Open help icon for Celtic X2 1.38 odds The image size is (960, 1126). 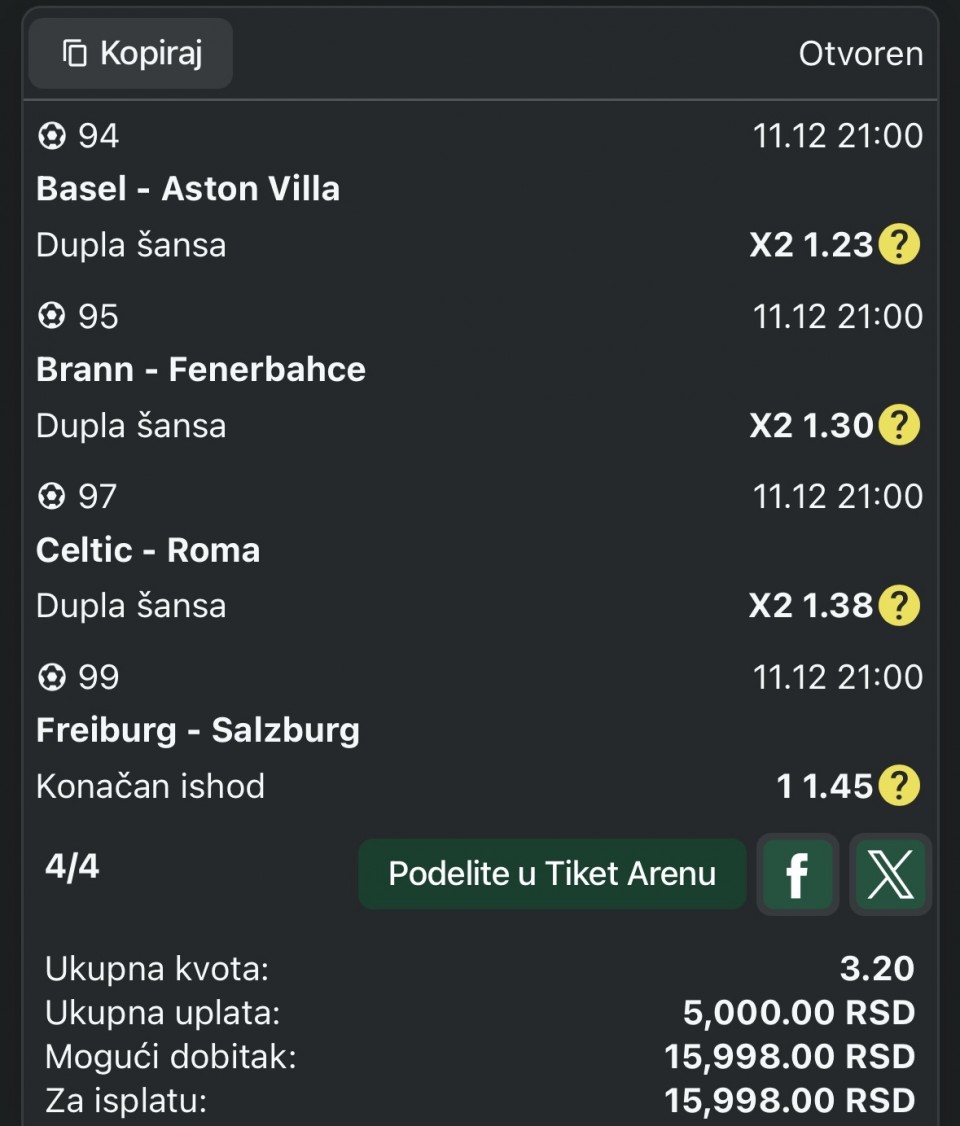pos(898,605)
